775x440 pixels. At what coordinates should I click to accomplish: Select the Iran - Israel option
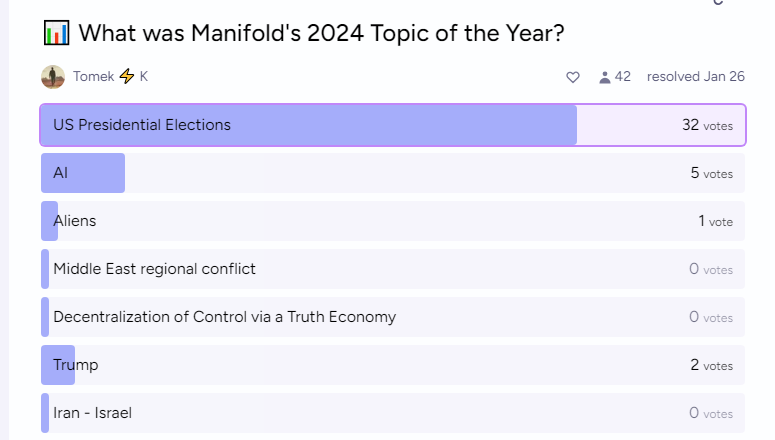(x=393, y=413)
